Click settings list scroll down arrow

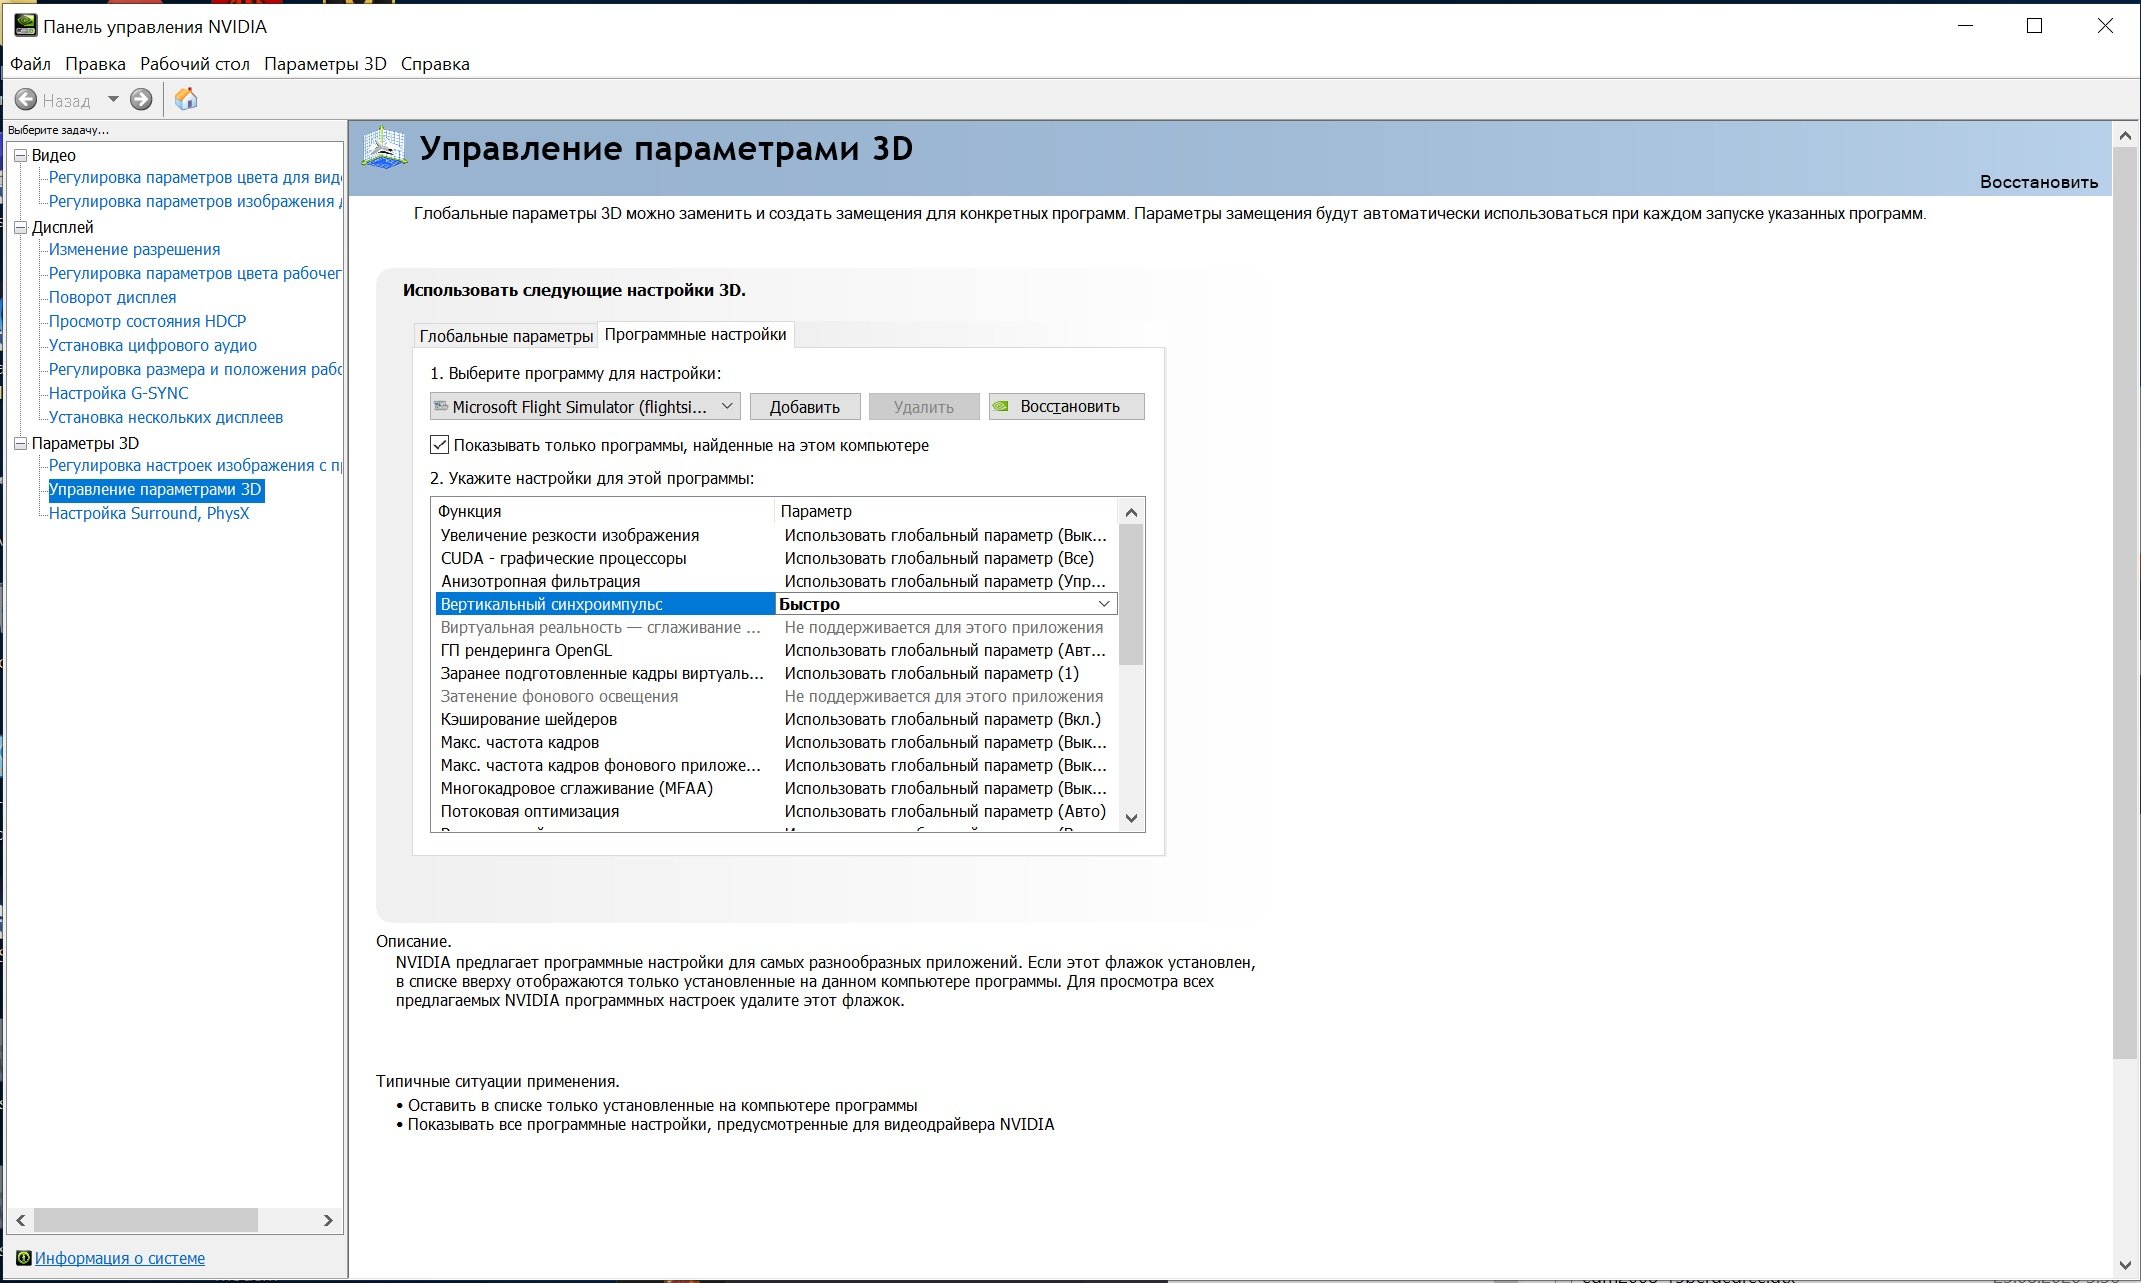tap(1131, 818)
